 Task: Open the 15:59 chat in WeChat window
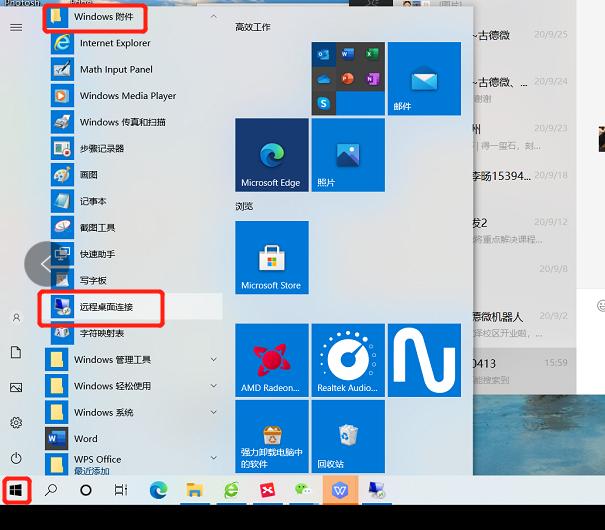click(525, 371)
